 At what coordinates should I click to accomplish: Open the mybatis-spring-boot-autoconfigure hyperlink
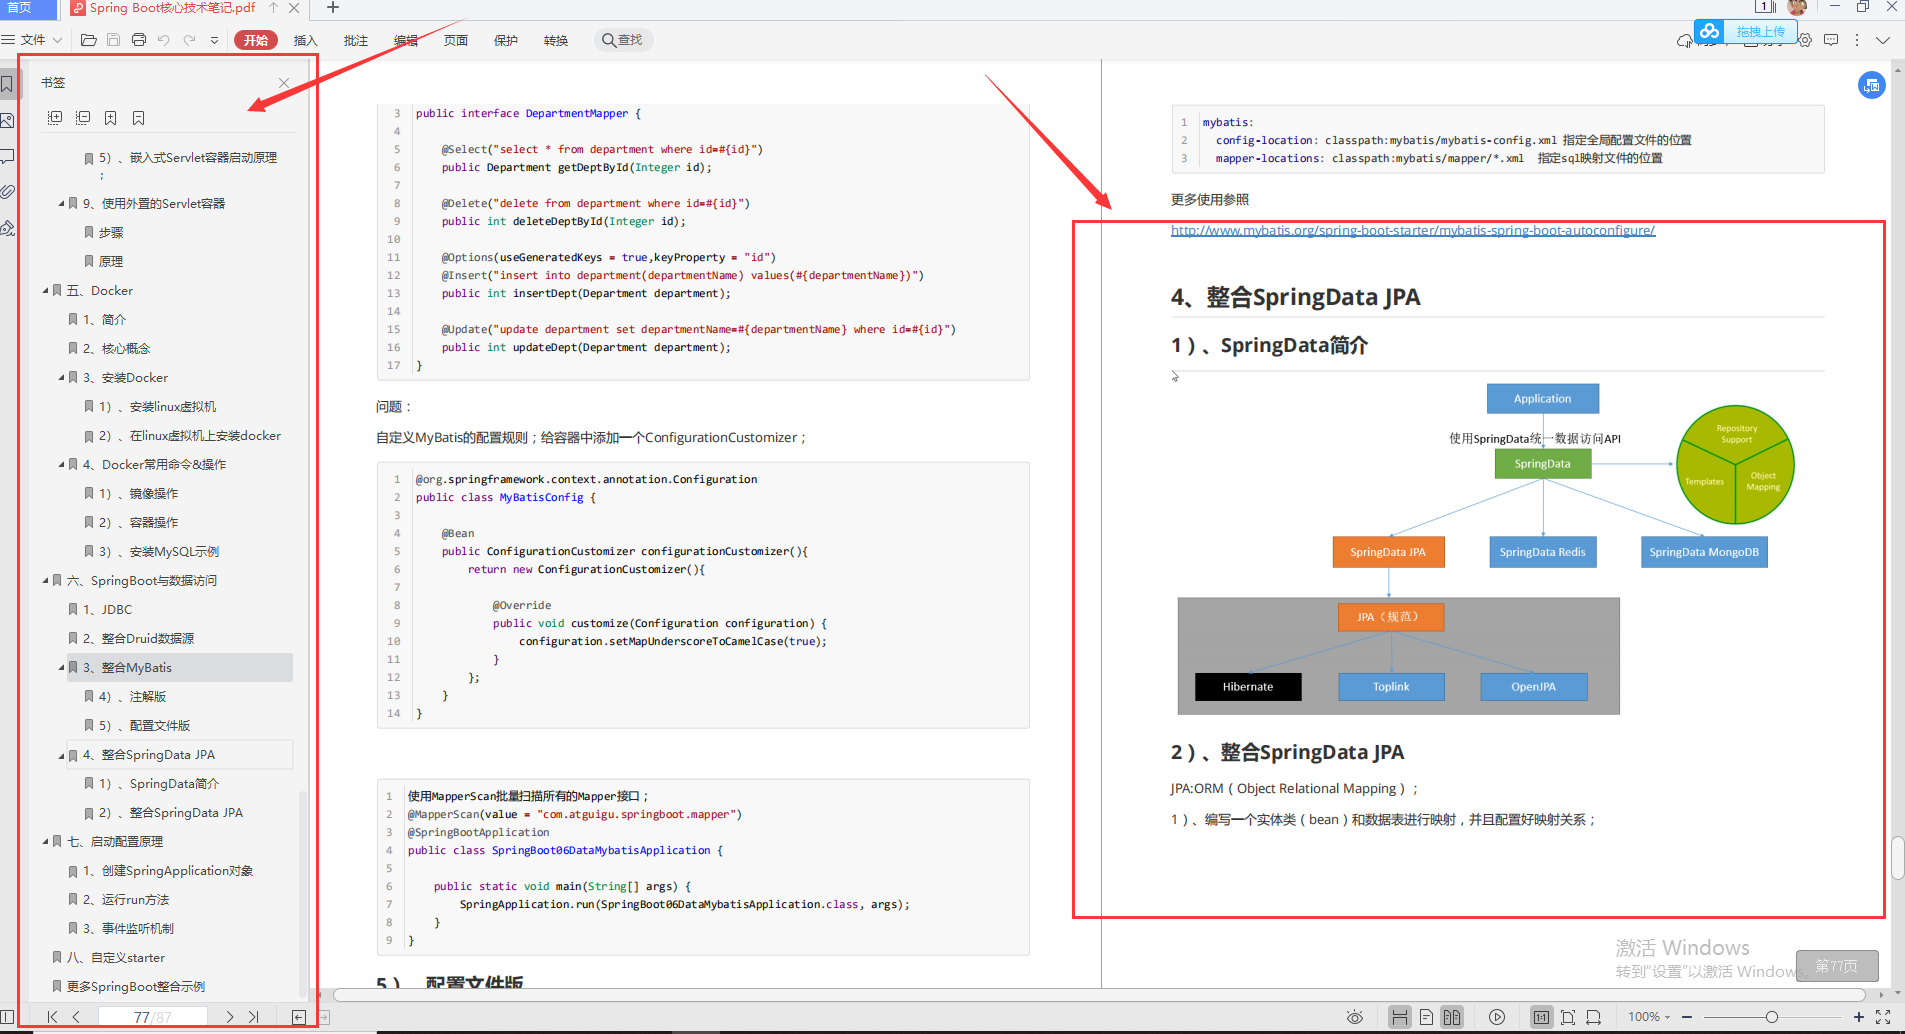click(x=1413, y=230)
